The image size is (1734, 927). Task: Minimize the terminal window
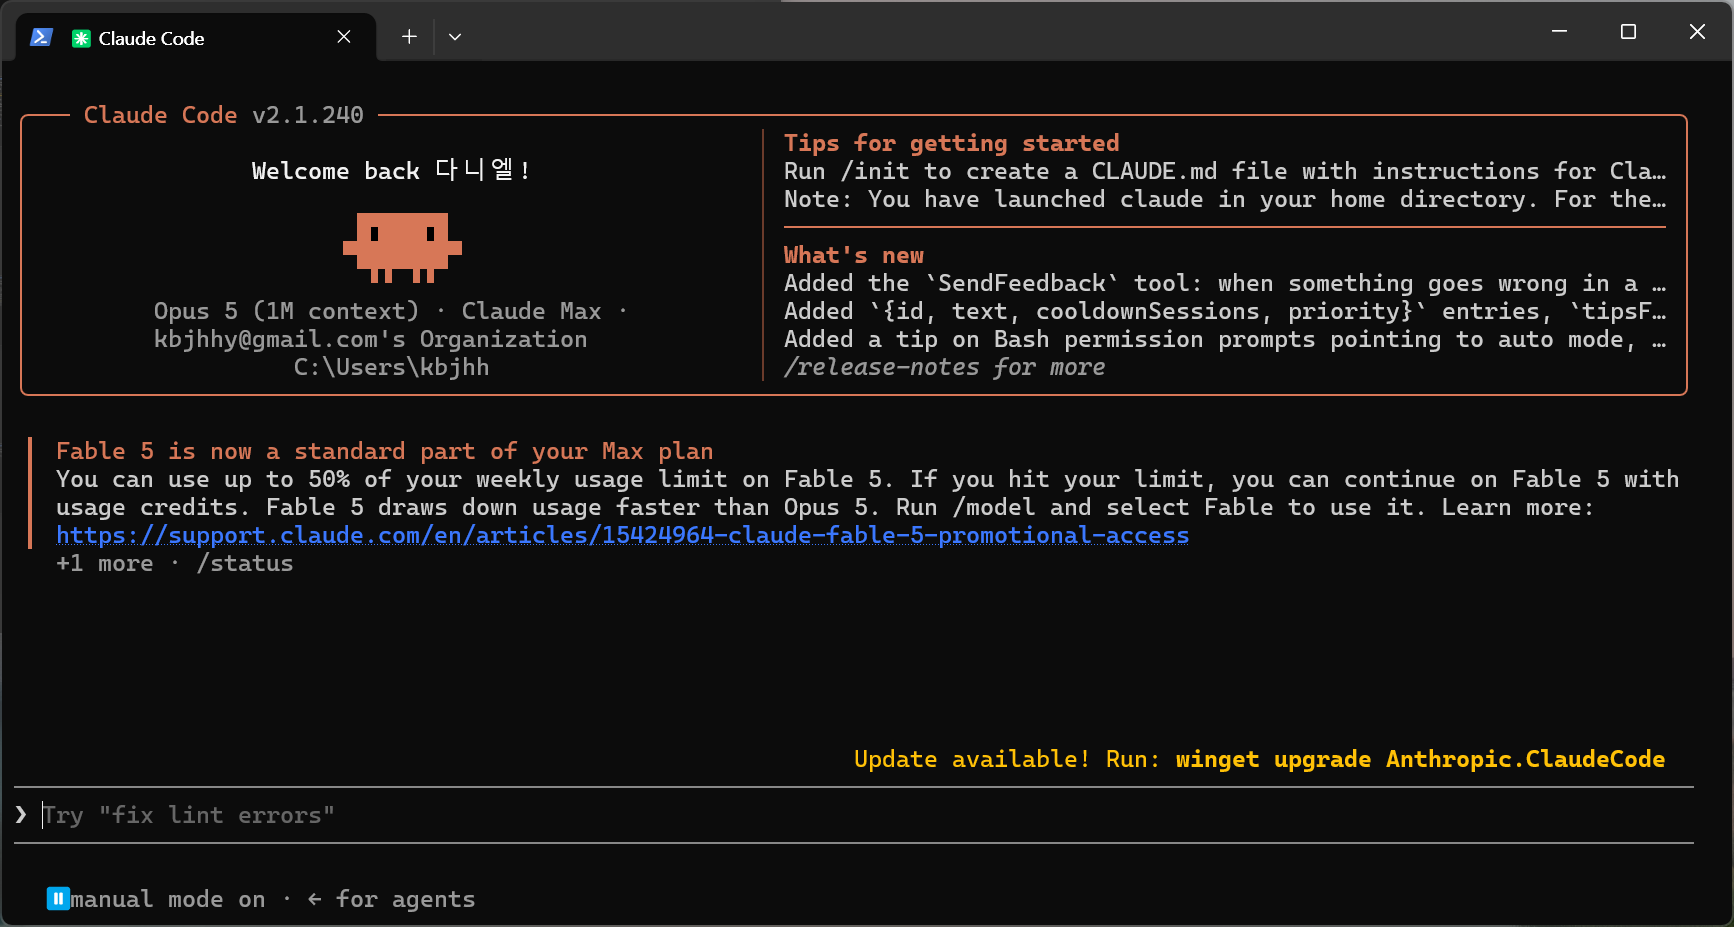pos(1559,32)
